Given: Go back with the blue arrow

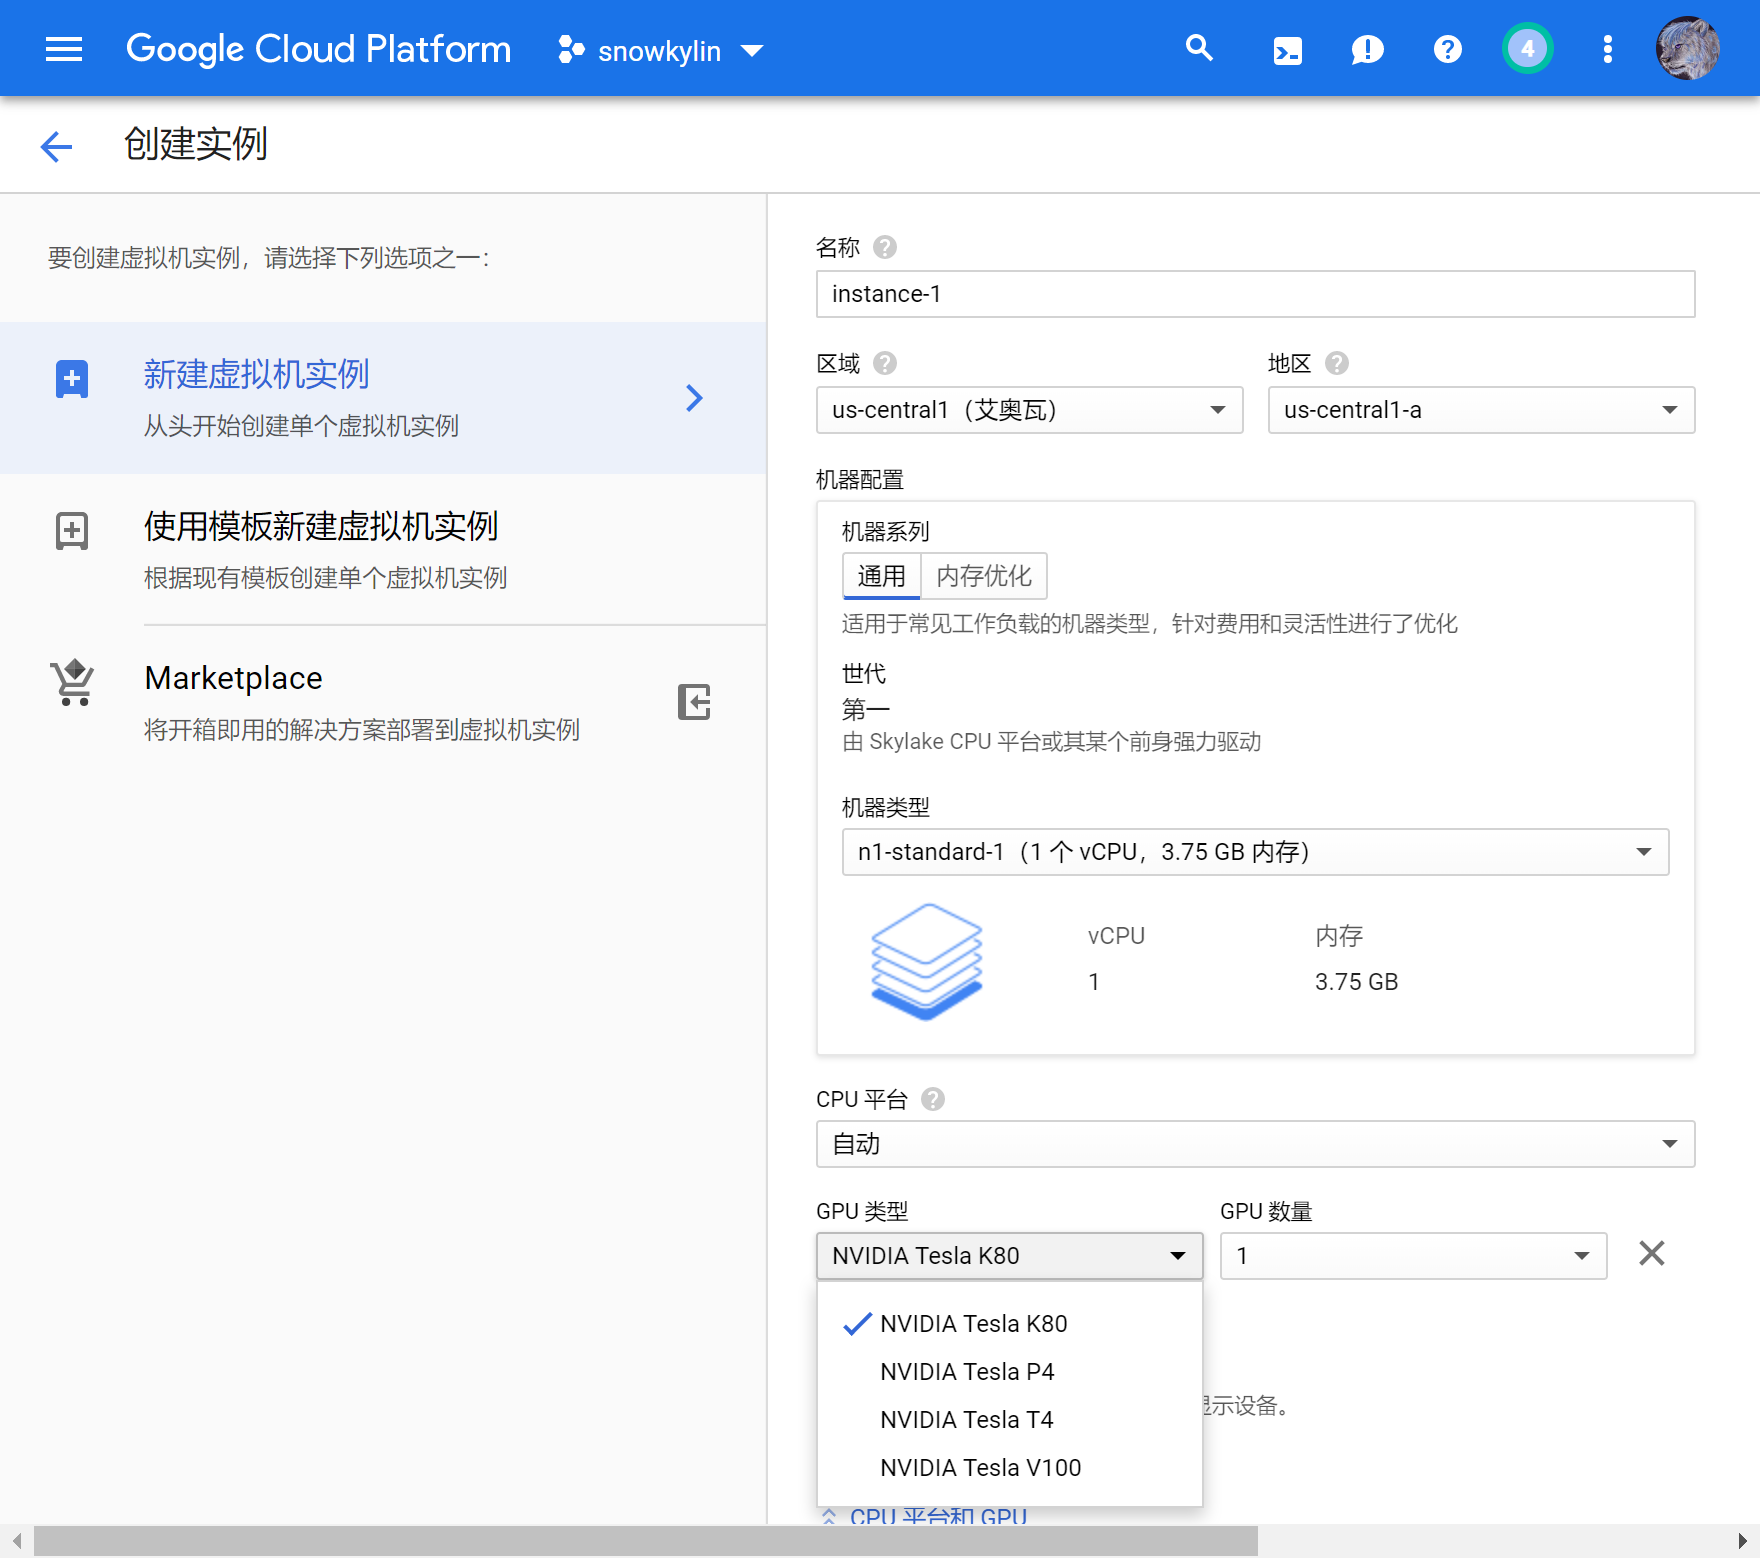Looking at the screenshot, I should click(x=57, y=146).
